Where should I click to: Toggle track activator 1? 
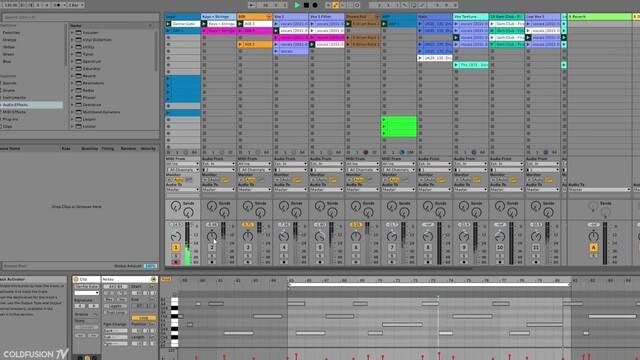tap(176, 247)
